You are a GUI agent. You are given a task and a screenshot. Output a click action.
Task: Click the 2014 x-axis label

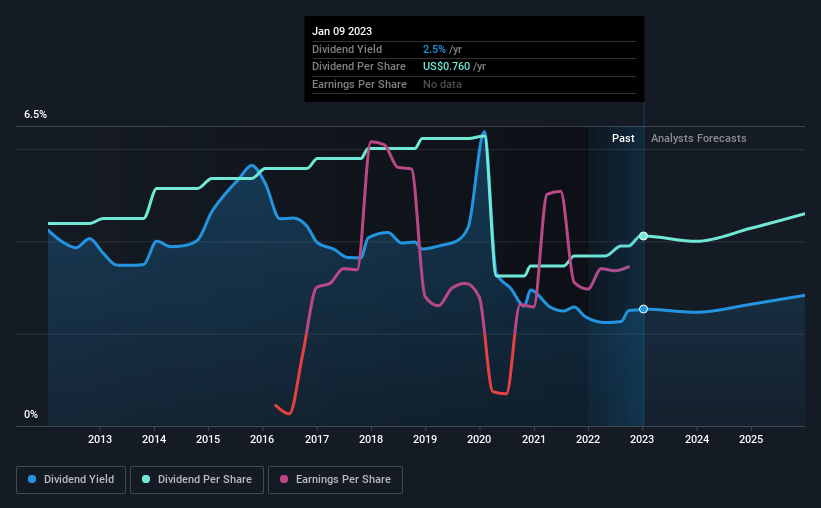point(154,439)
